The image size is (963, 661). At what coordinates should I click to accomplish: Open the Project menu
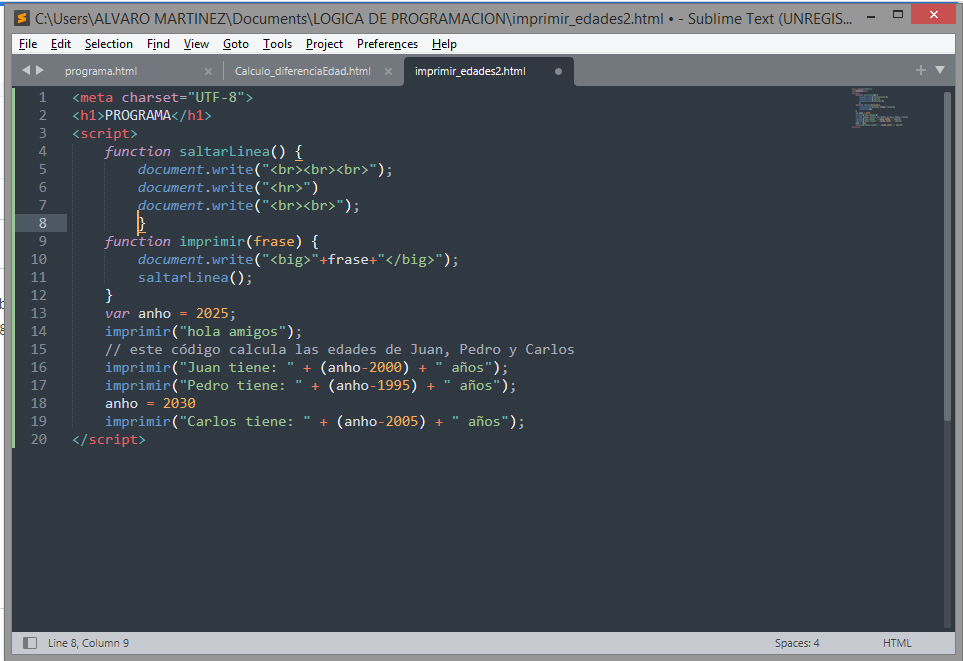pos(324,44)
